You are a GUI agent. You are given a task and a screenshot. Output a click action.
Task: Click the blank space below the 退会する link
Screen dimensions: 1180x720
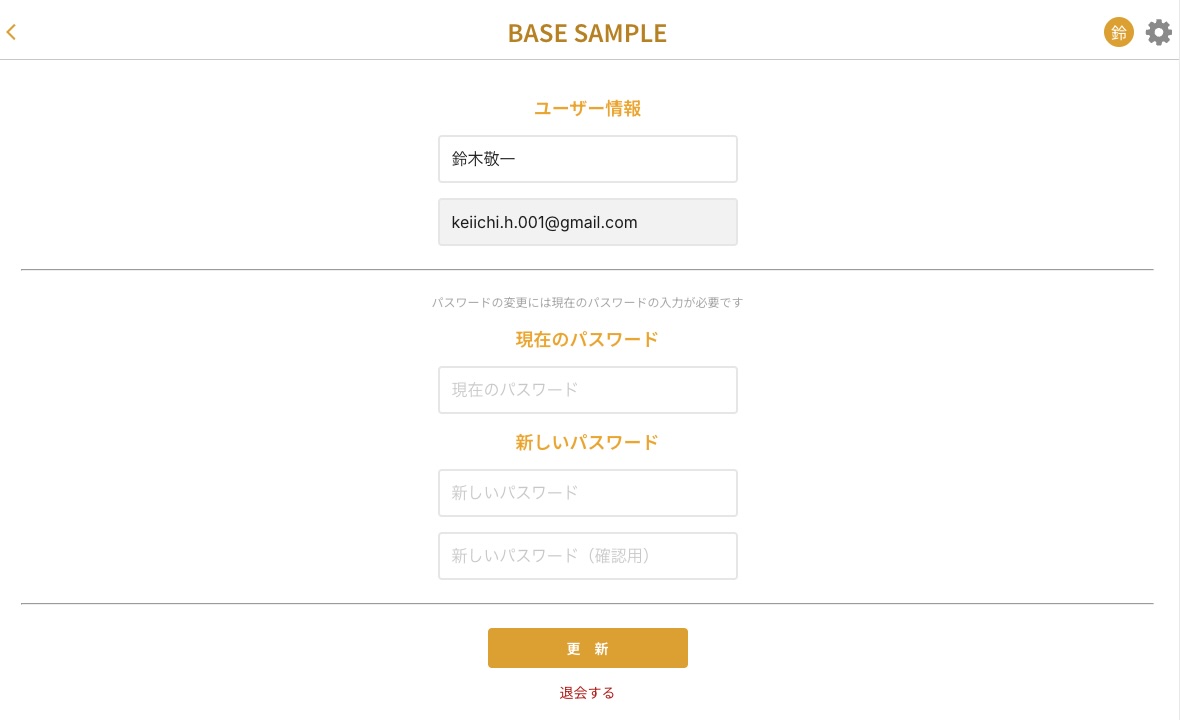[x=587, y=712]
